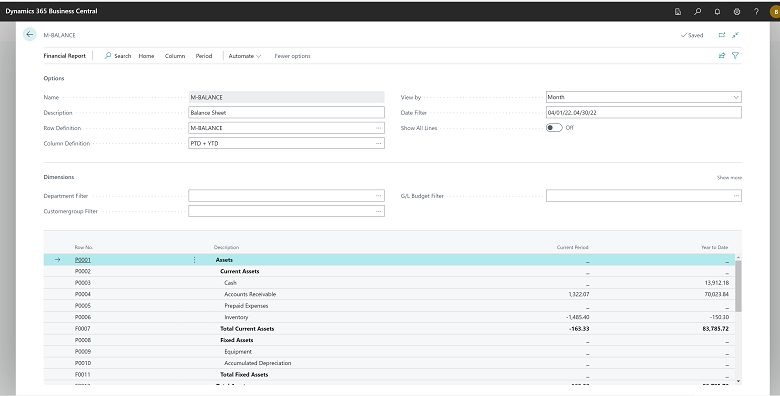Click the Description input field
780x396 pixels.
pos(286,112)
